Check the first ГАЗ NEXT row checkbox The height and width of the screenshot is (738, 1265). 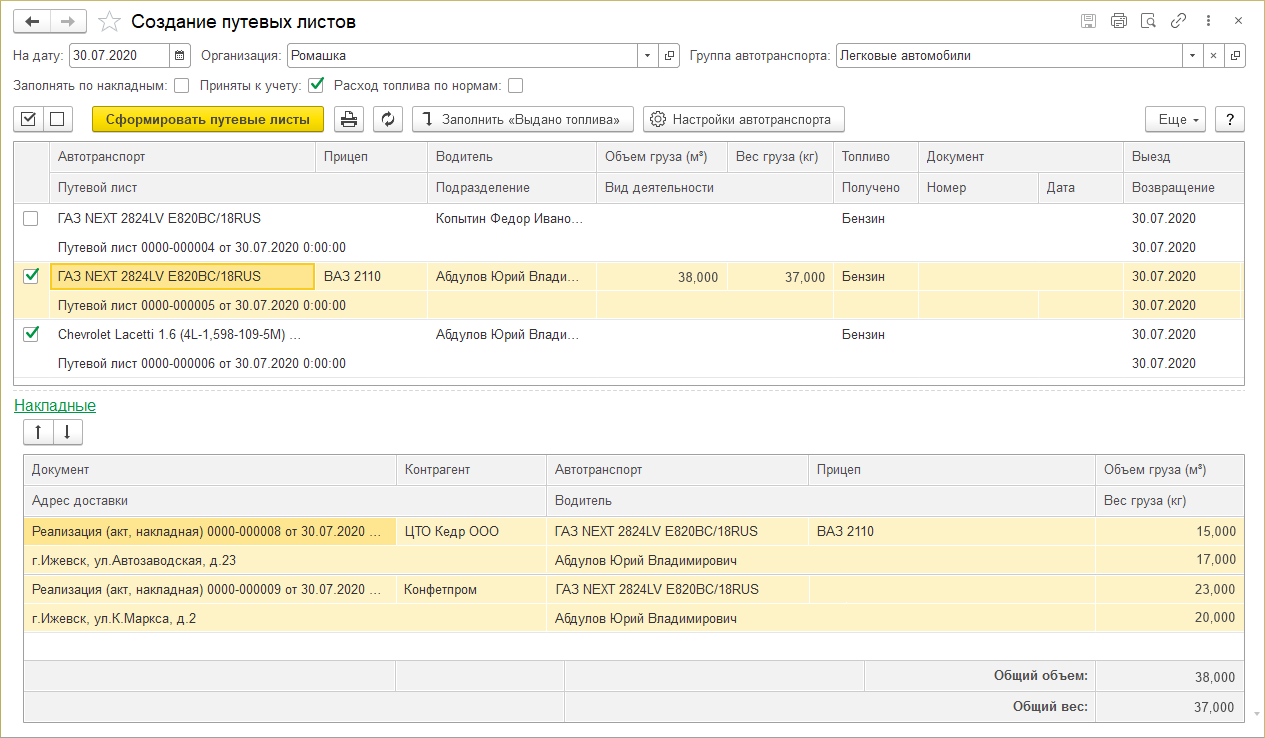pos(31,219)
